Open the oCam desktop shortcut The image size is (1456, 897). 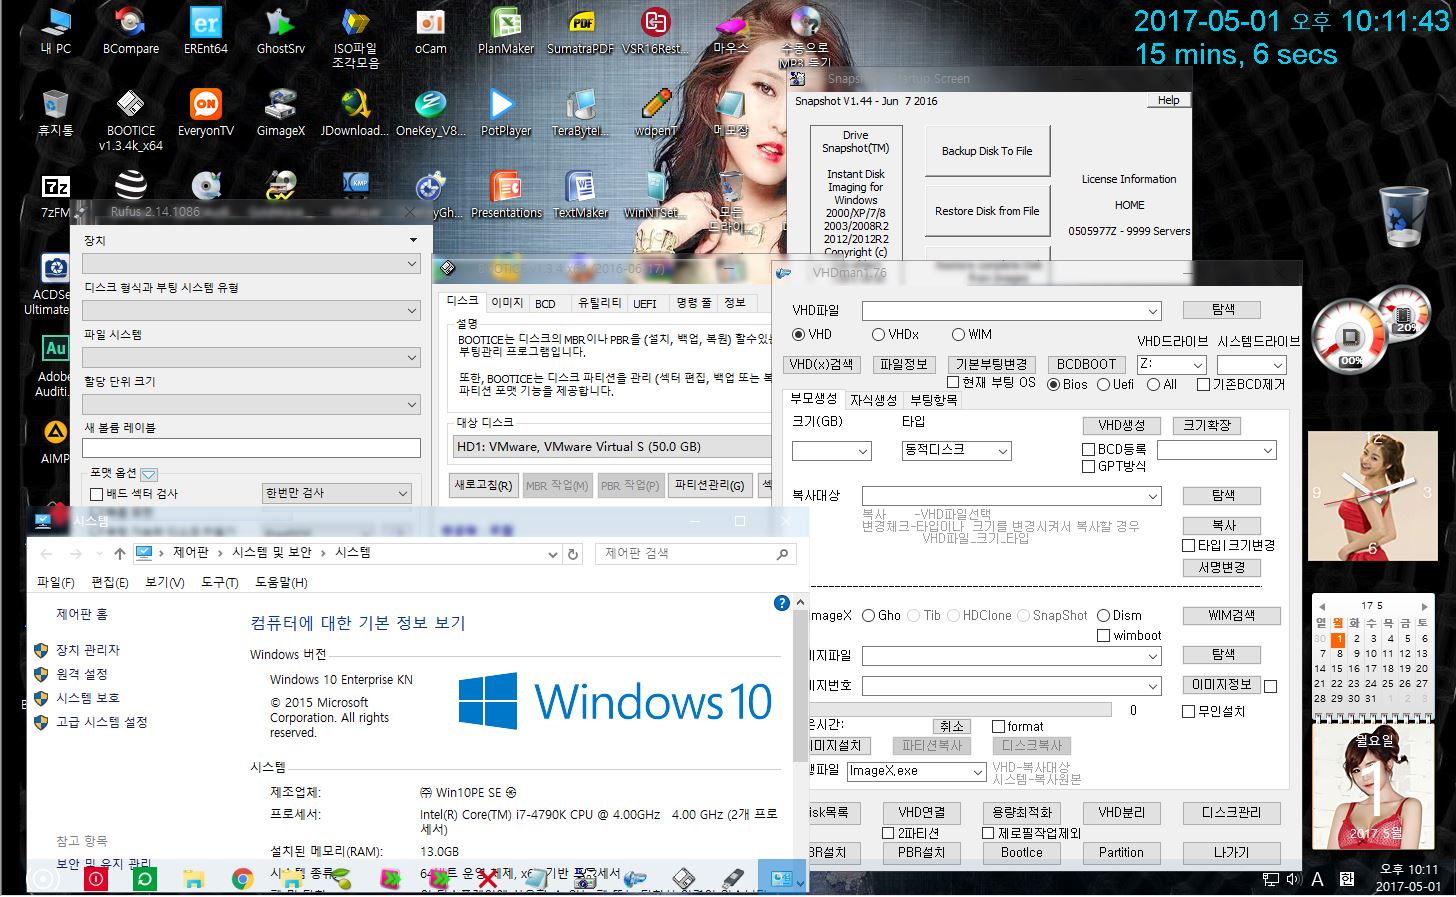click(x=430, y=30)
